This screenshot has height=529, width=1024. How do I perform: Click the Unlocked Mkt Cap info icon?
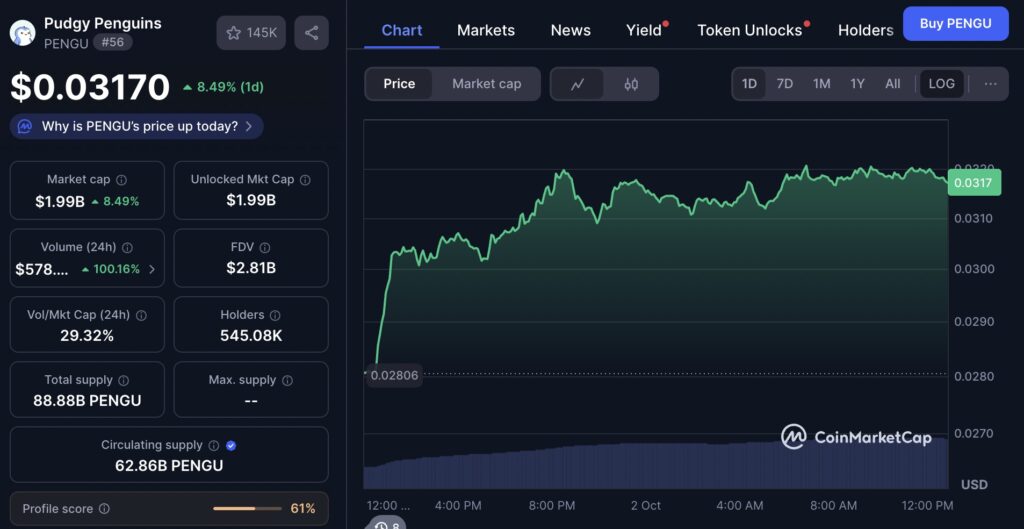click(x=305, y=180)
